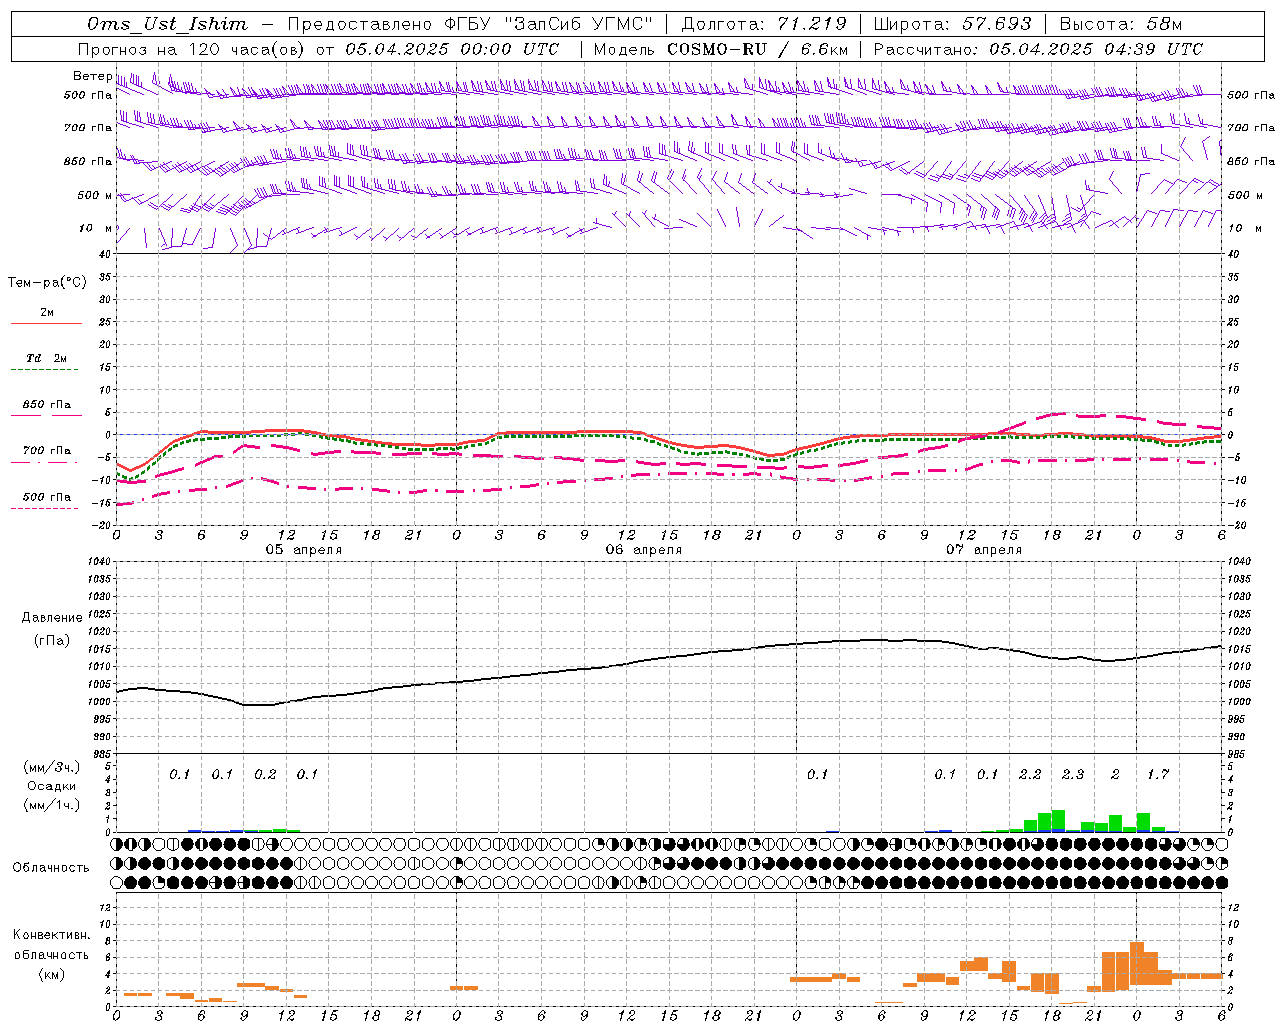Click the Td 2м dew point legend entry
Screen dimensions: 1280x1024
pyautogui.click(x=47, y=358)
